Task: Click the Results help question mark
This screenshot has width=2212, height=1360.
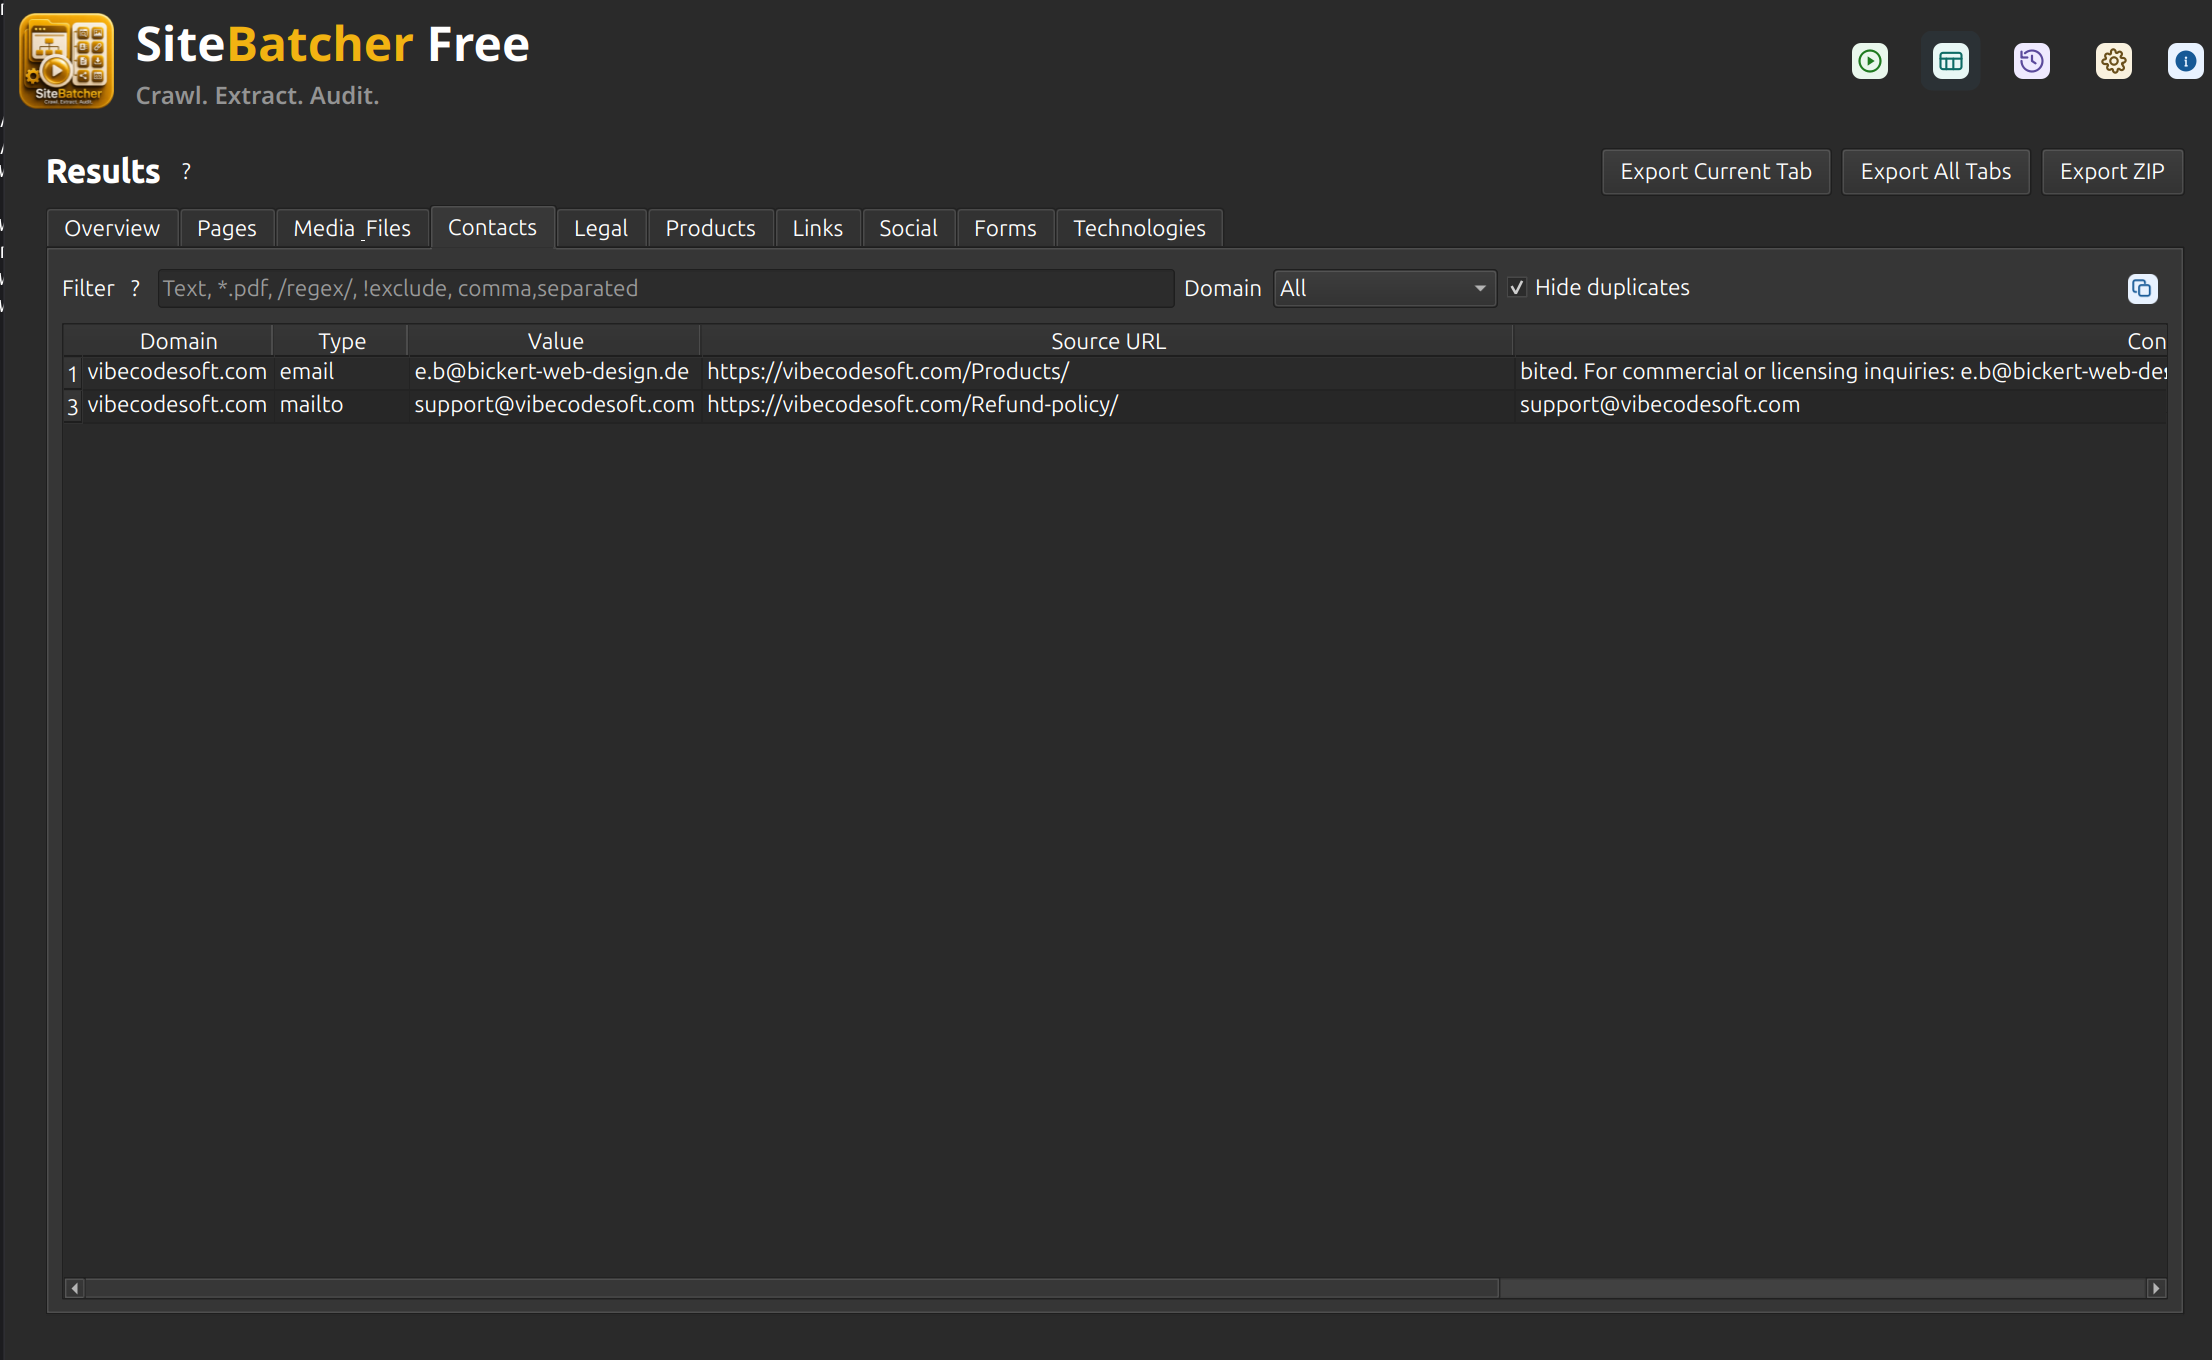Action: click(186, 171)
